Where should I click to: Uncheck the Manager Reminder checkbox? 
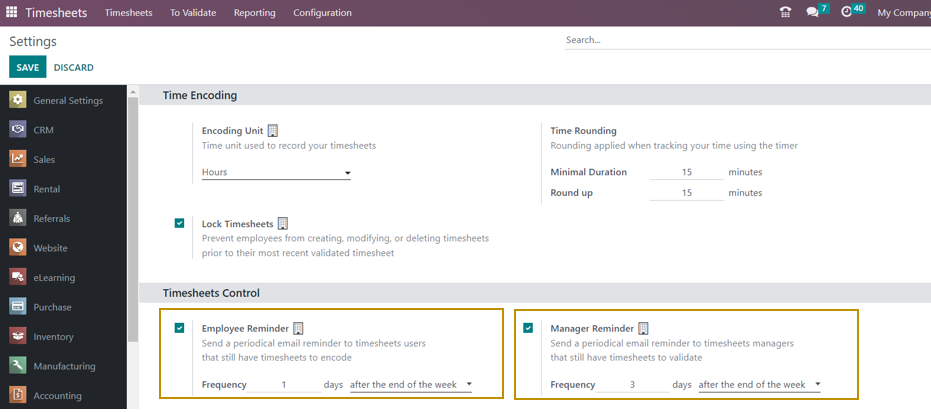point(528,328)
